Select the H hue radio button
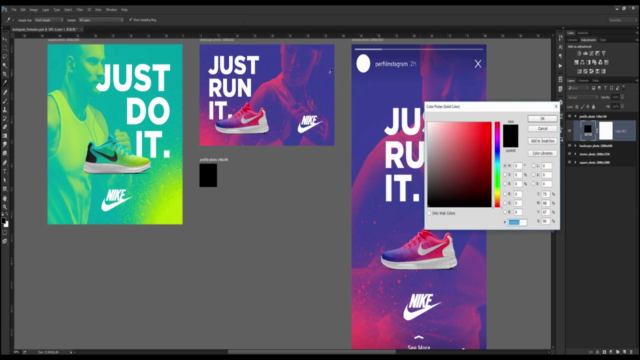640x360 pixels. 505,166
